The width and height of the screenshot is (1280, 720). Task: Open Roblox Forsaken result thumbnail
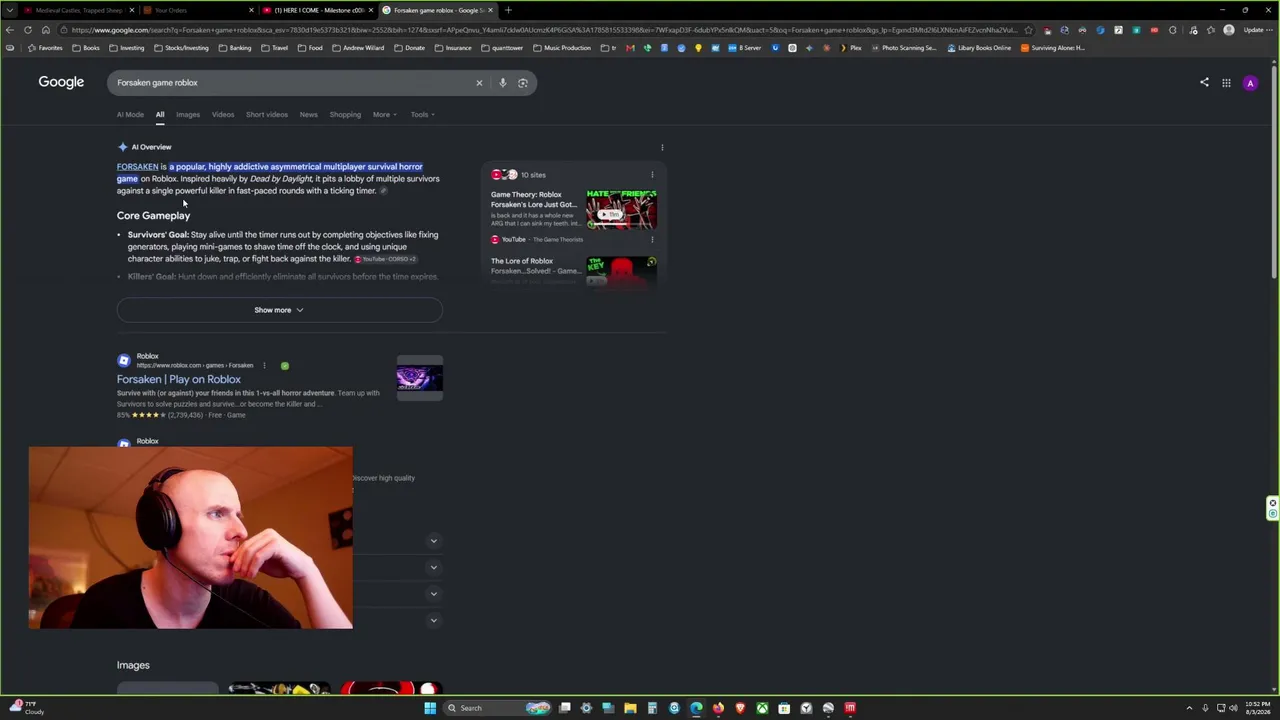pyautogui.click(x=419, y=378)
